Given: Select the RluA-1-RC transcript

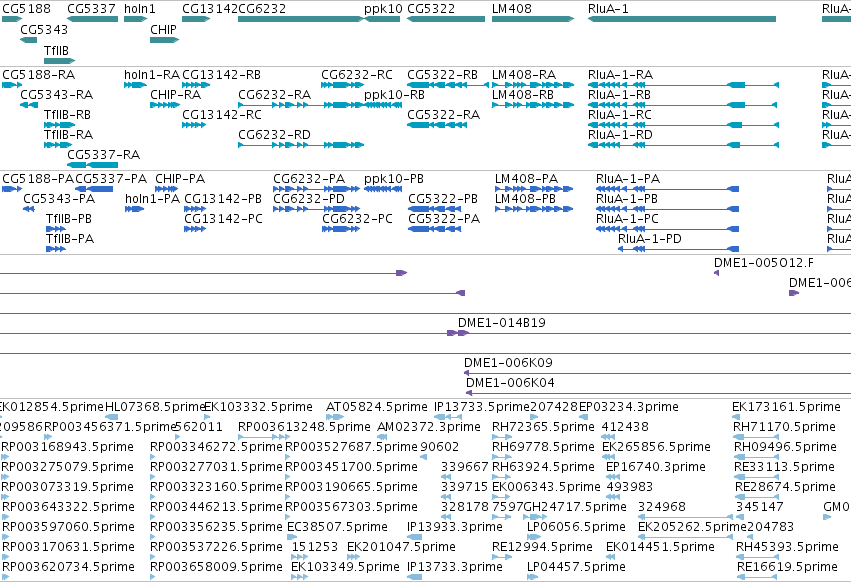Looking at the screenshot, I should click(683, 125).
